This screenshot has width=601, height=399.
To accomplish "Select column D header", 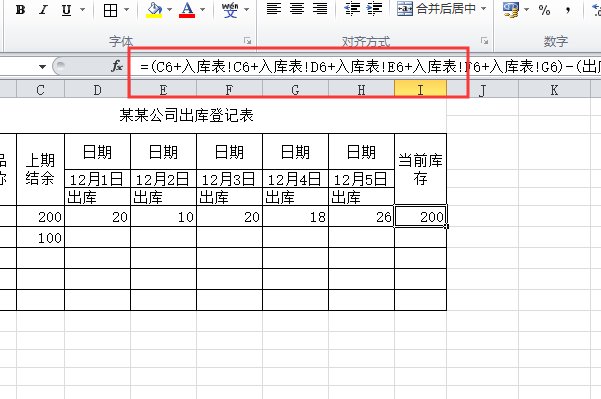I will pos(97,90).
